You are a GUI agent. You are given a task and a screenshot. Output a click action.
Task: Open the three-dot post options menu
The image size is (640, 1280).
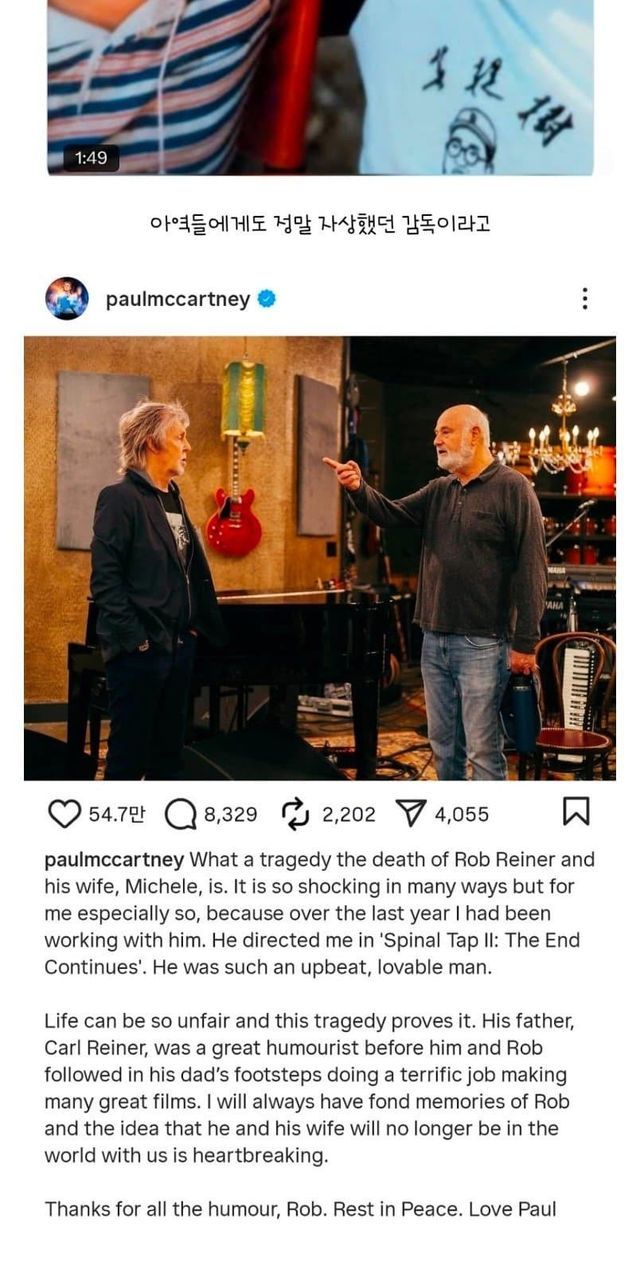click(x=584, y=298)
